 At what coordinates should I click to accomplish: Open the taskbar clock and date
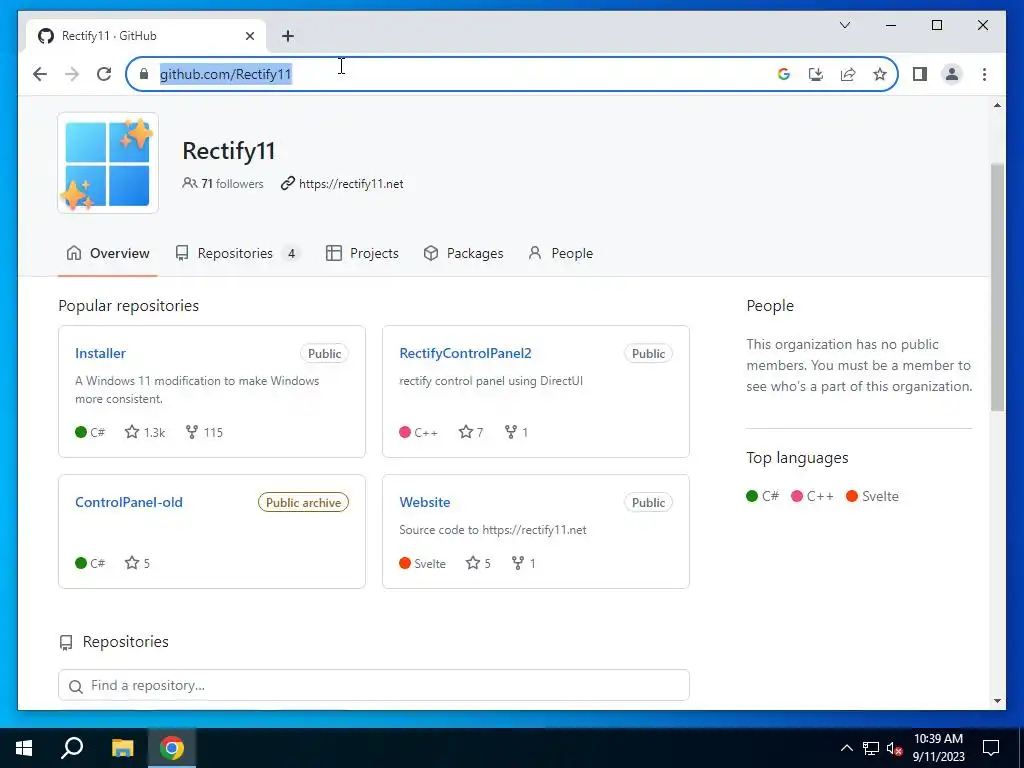938,748
